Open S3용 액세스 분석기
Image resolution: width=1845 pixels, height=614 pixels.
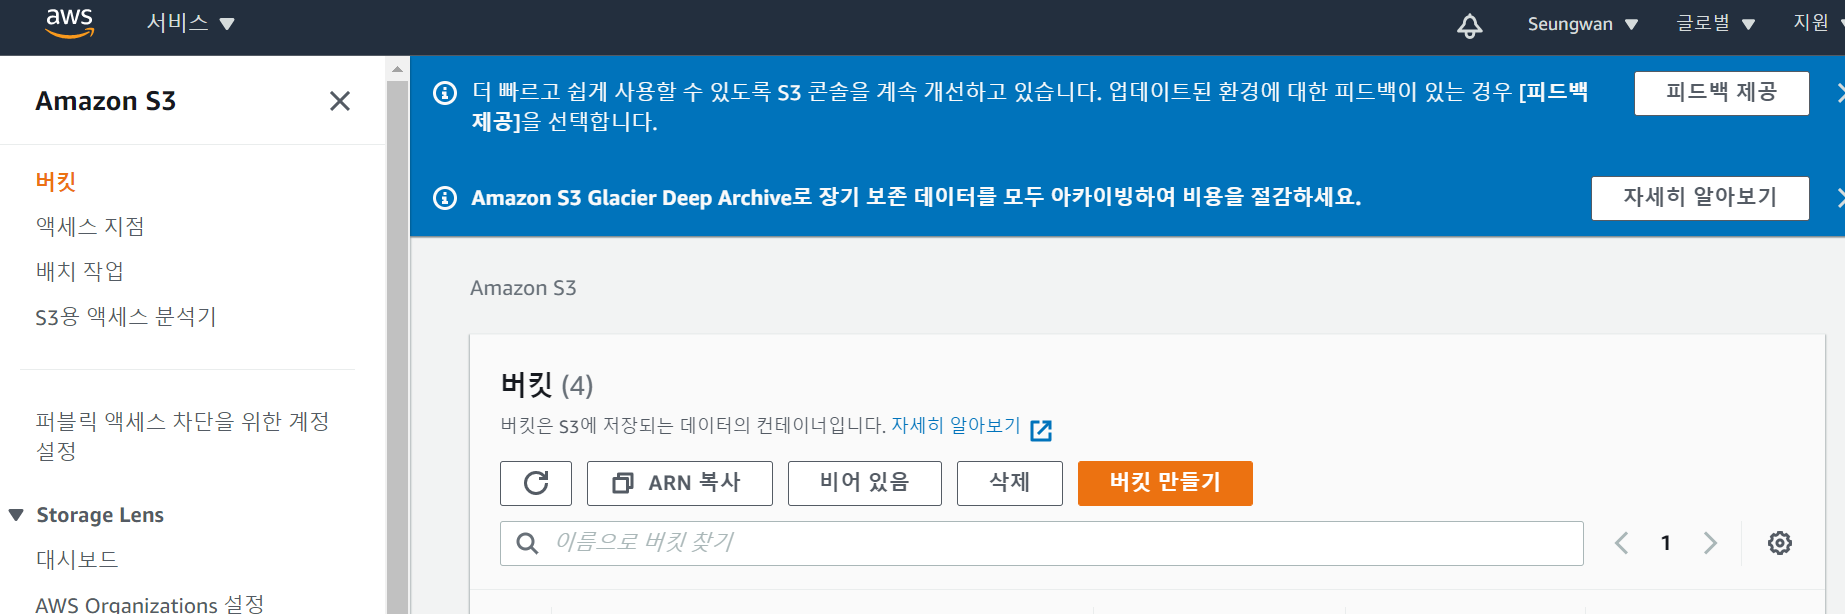coord(126,317)
